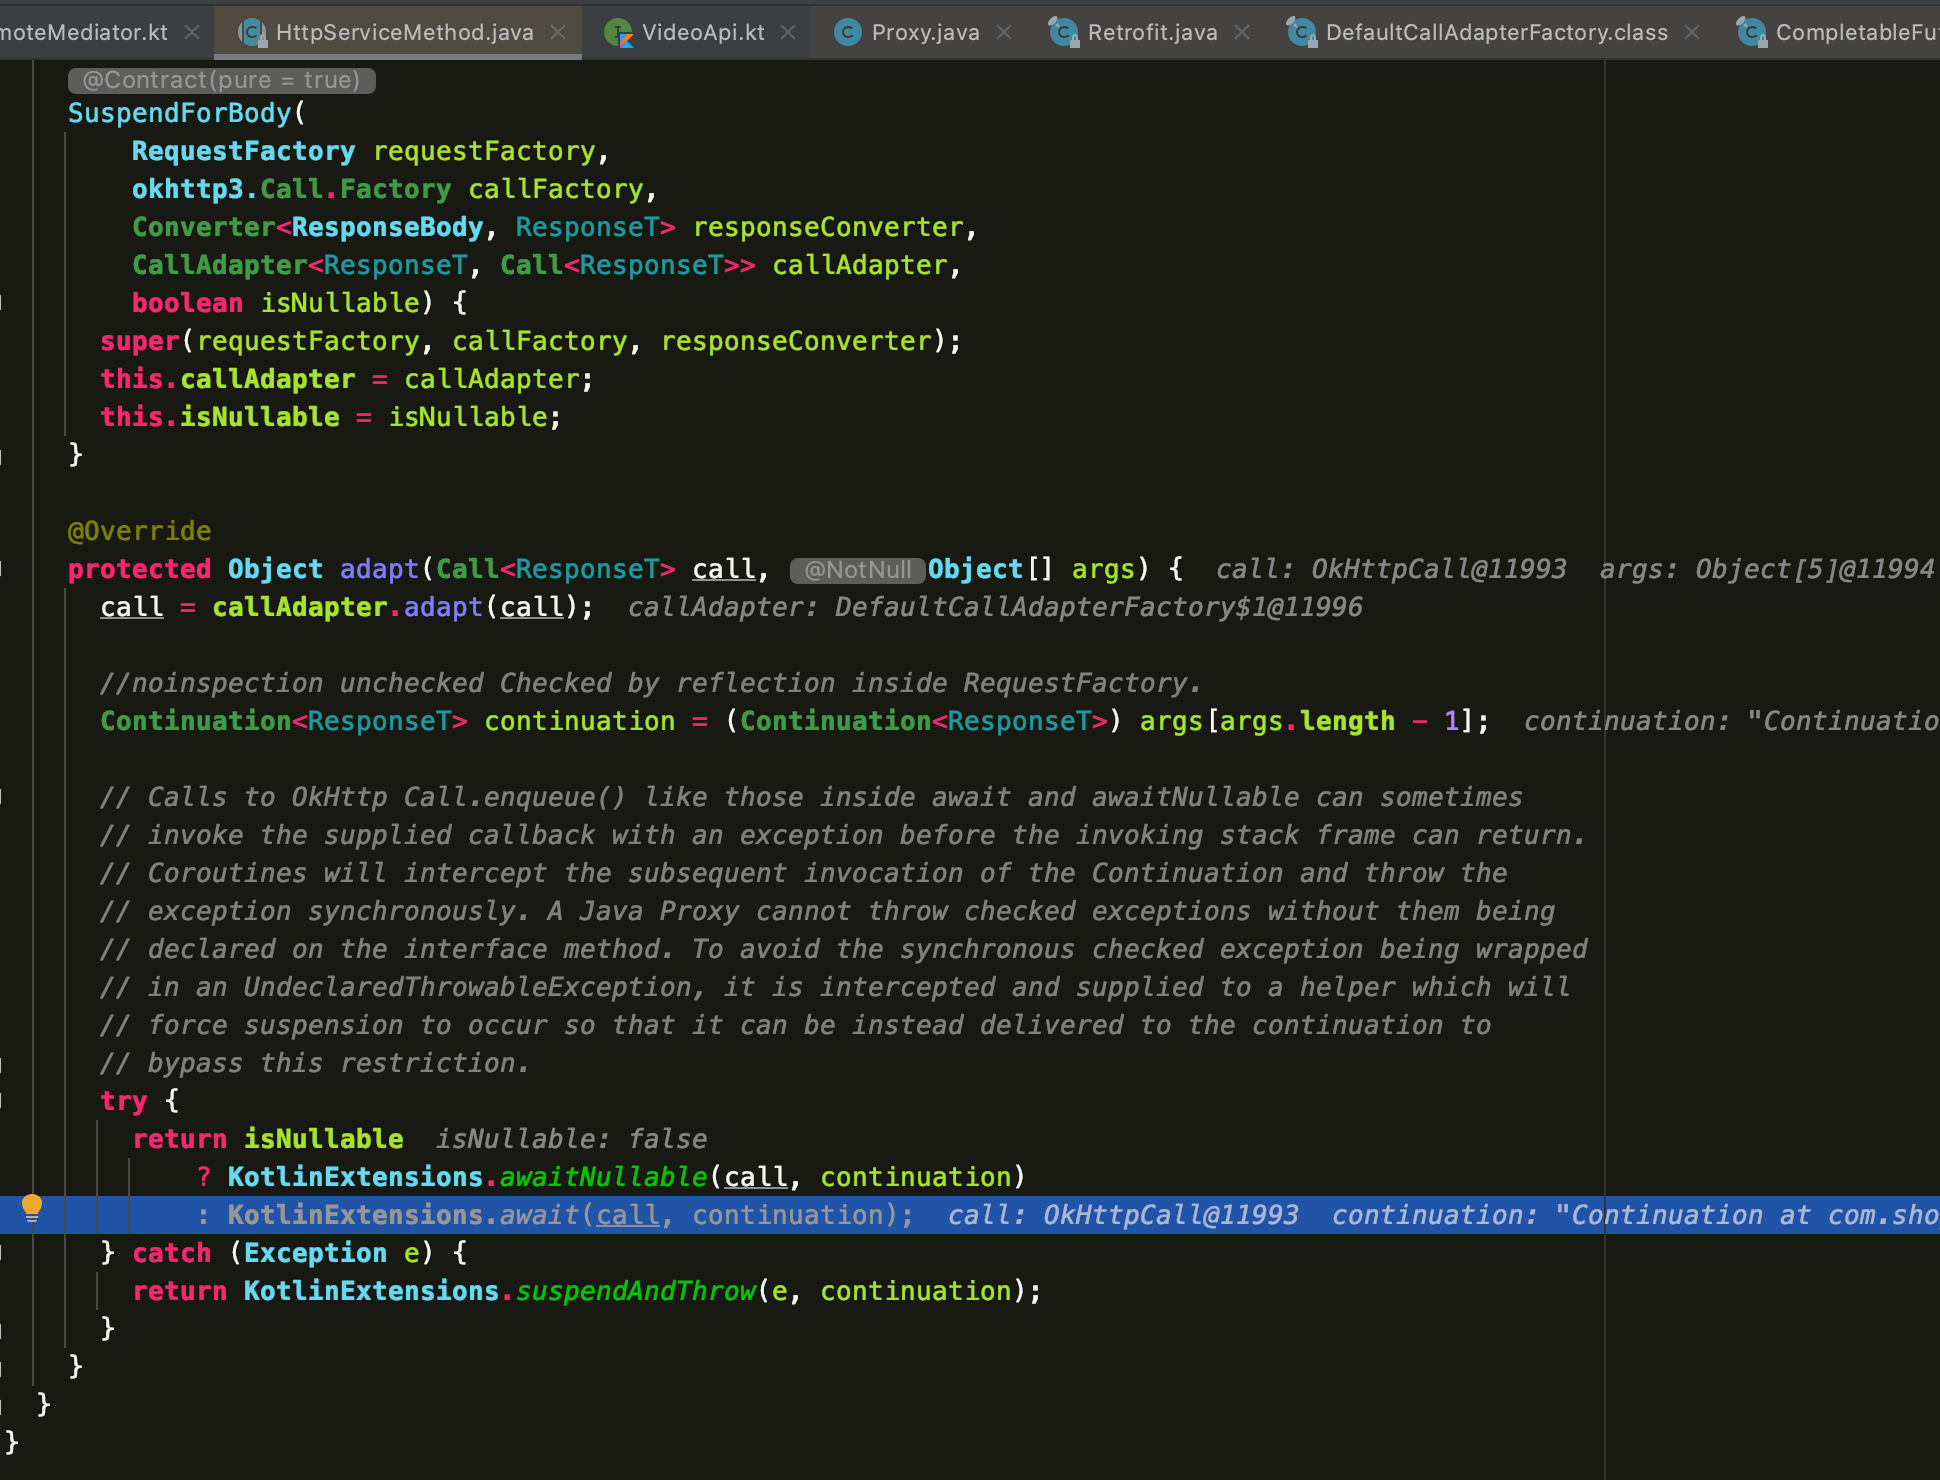Click suspendAndThrow method call
This screenshot has width=1940, height=1480.
pyautogui.click(x=636, y=1291)
